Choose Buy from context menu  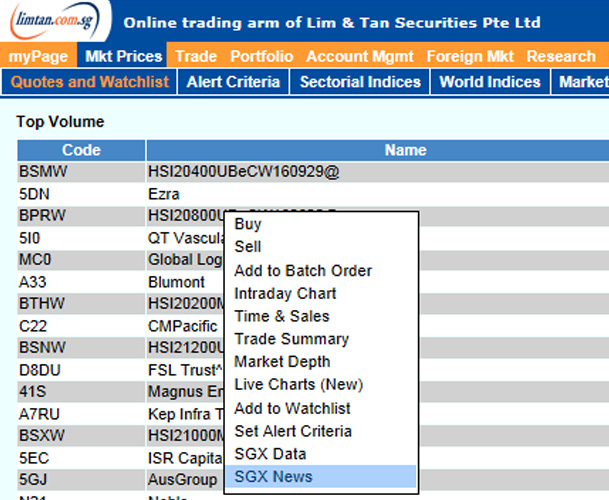click(x=321, y=224)
